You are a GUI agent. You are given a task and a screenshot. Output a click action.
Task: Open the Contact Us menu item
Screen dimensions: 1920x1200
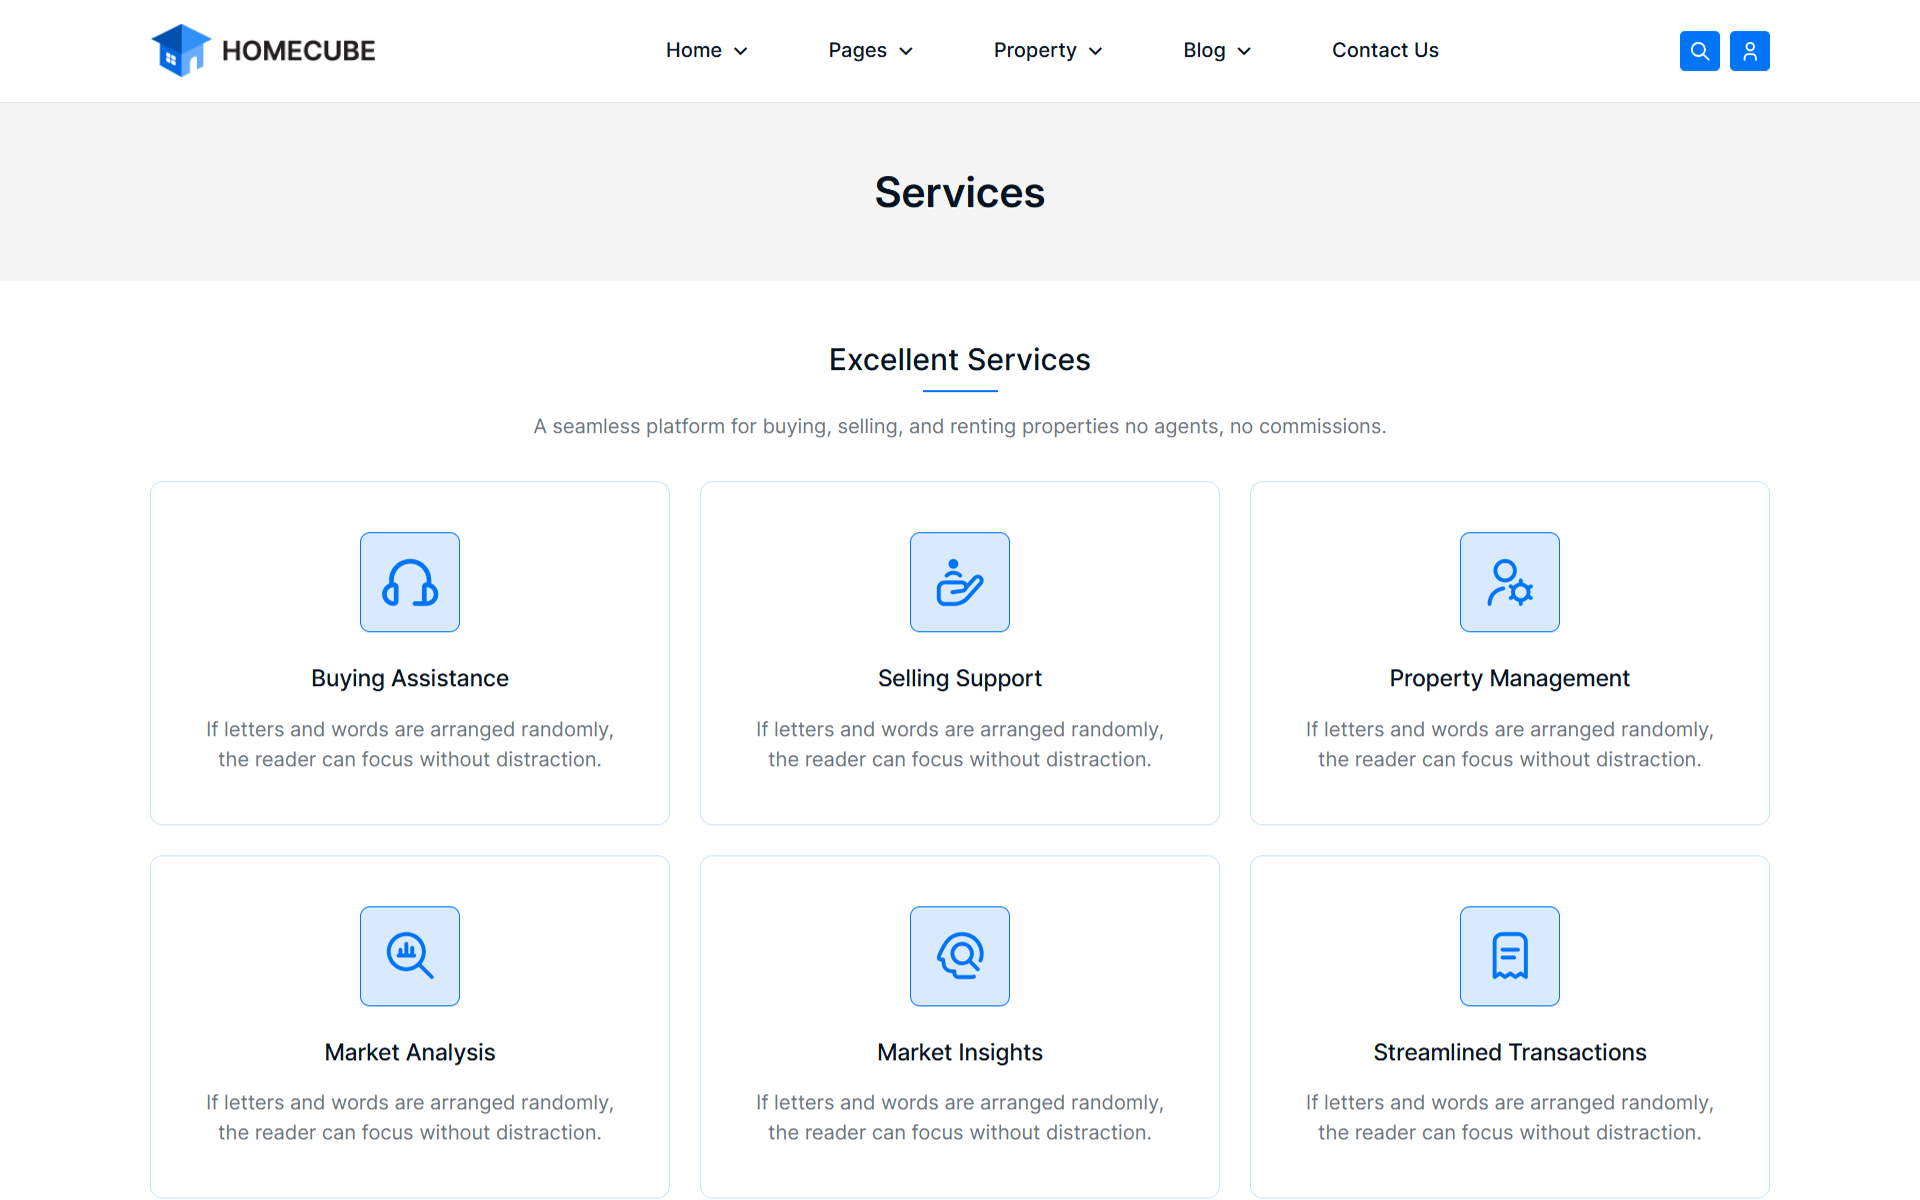tap(1385, 50)
